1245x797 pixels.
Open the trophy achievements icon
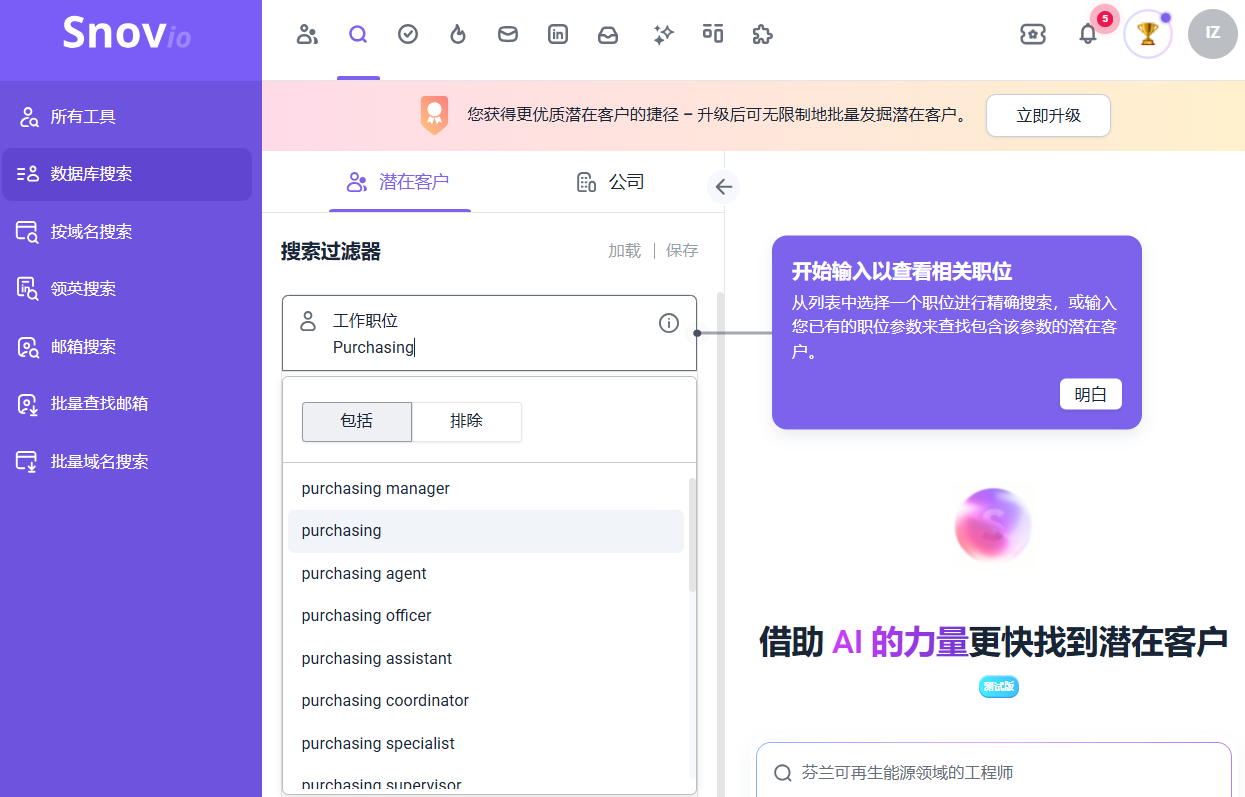pos(1148,34)
